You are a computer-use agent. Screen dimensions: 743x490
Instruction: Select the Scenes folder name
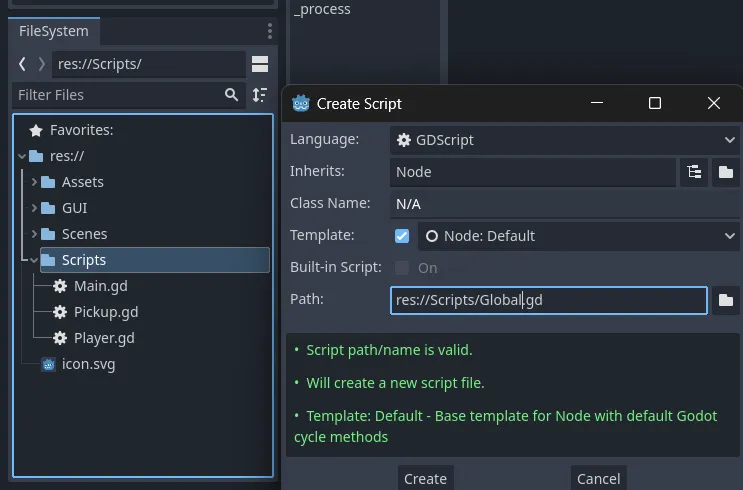(84, 234)
